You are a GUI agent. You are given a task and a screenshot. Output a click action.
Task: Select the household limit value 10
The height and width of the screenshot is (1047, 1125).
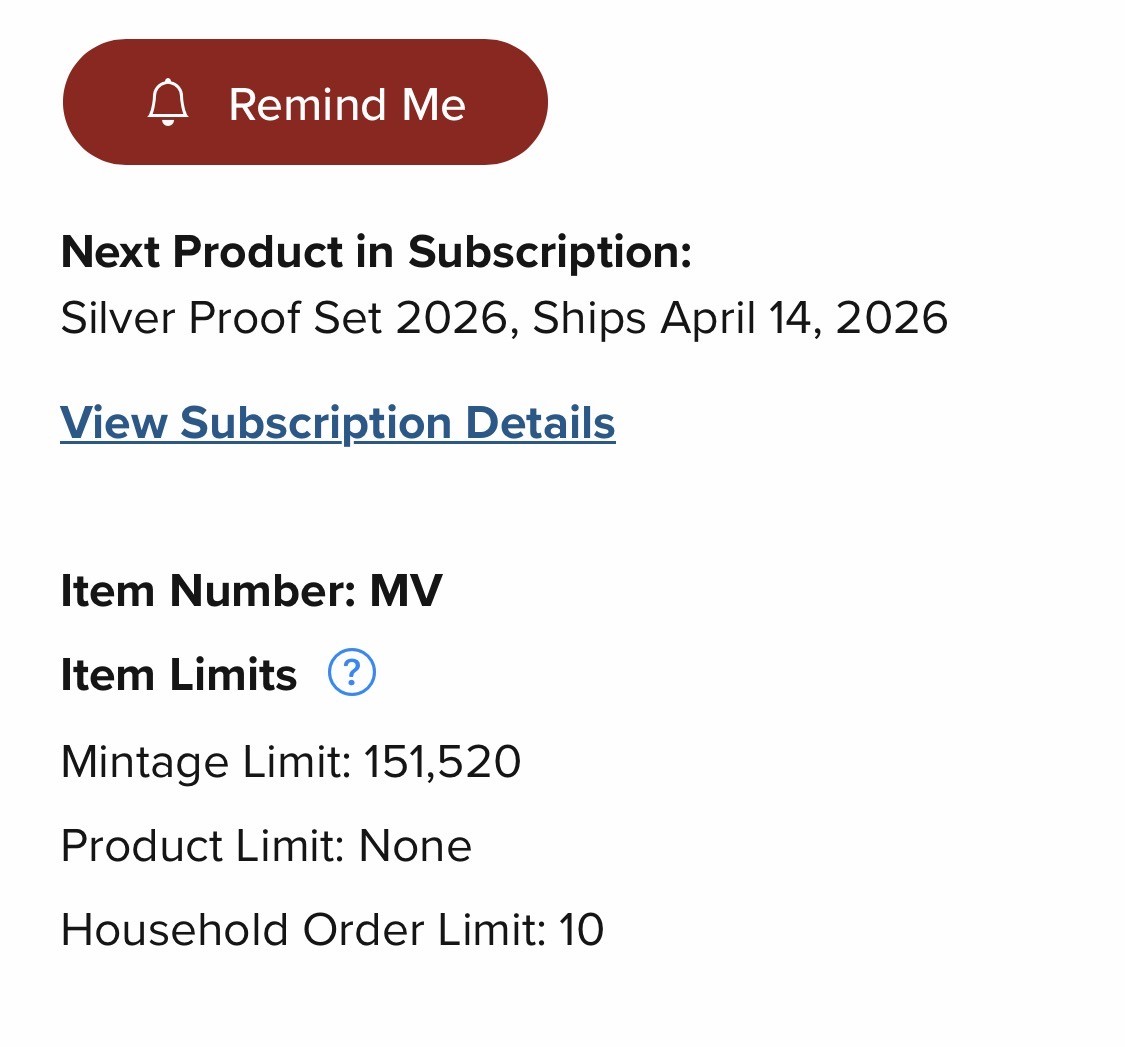[x=581, y=930]
